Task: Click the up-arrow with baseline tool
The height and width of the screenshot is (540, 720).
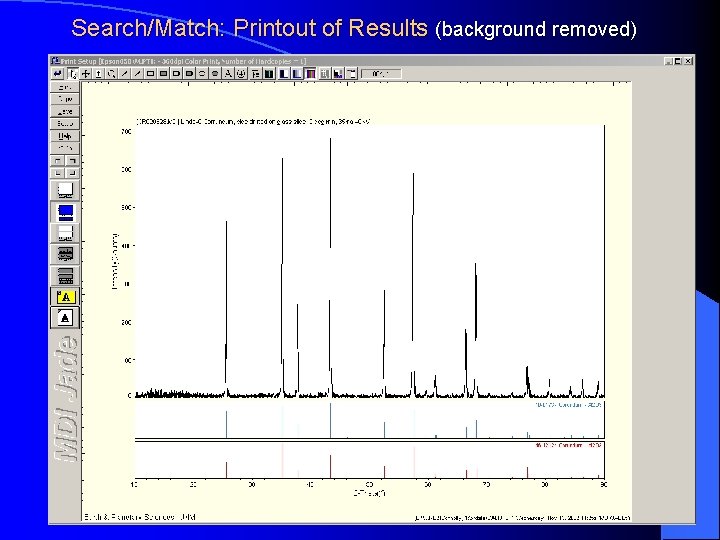Action: click(98, 73)
